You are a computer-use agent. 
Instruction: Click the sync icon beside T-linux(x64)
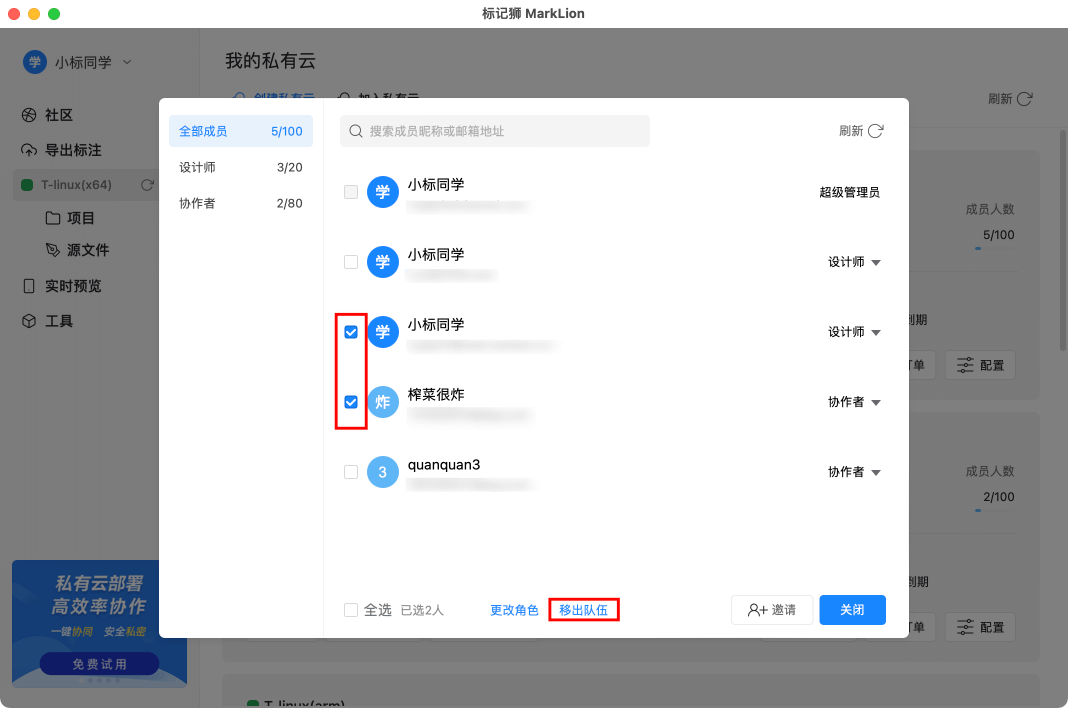click(x=147, y=185)
